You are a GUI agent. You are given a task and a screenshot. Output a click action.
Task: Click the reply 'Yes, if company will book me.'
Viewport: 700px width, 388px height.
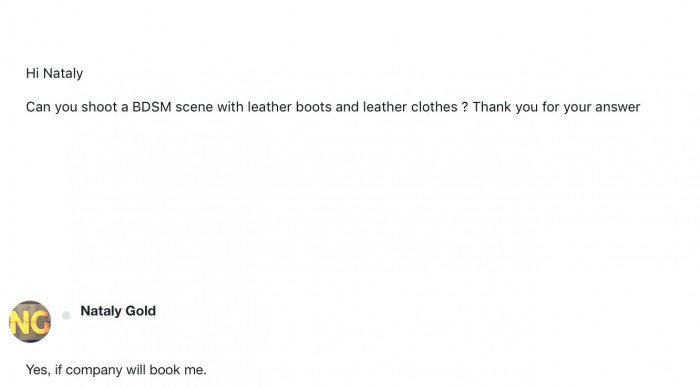click(116, 370)
